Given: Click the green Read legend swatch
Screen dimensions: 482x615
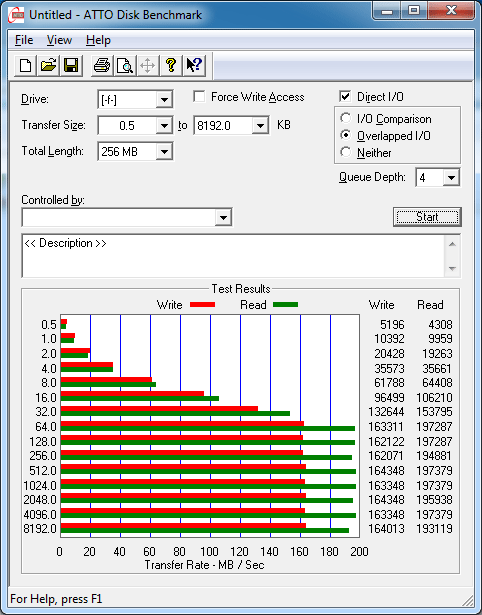Looking at the screenshot, I should point(286,304).
